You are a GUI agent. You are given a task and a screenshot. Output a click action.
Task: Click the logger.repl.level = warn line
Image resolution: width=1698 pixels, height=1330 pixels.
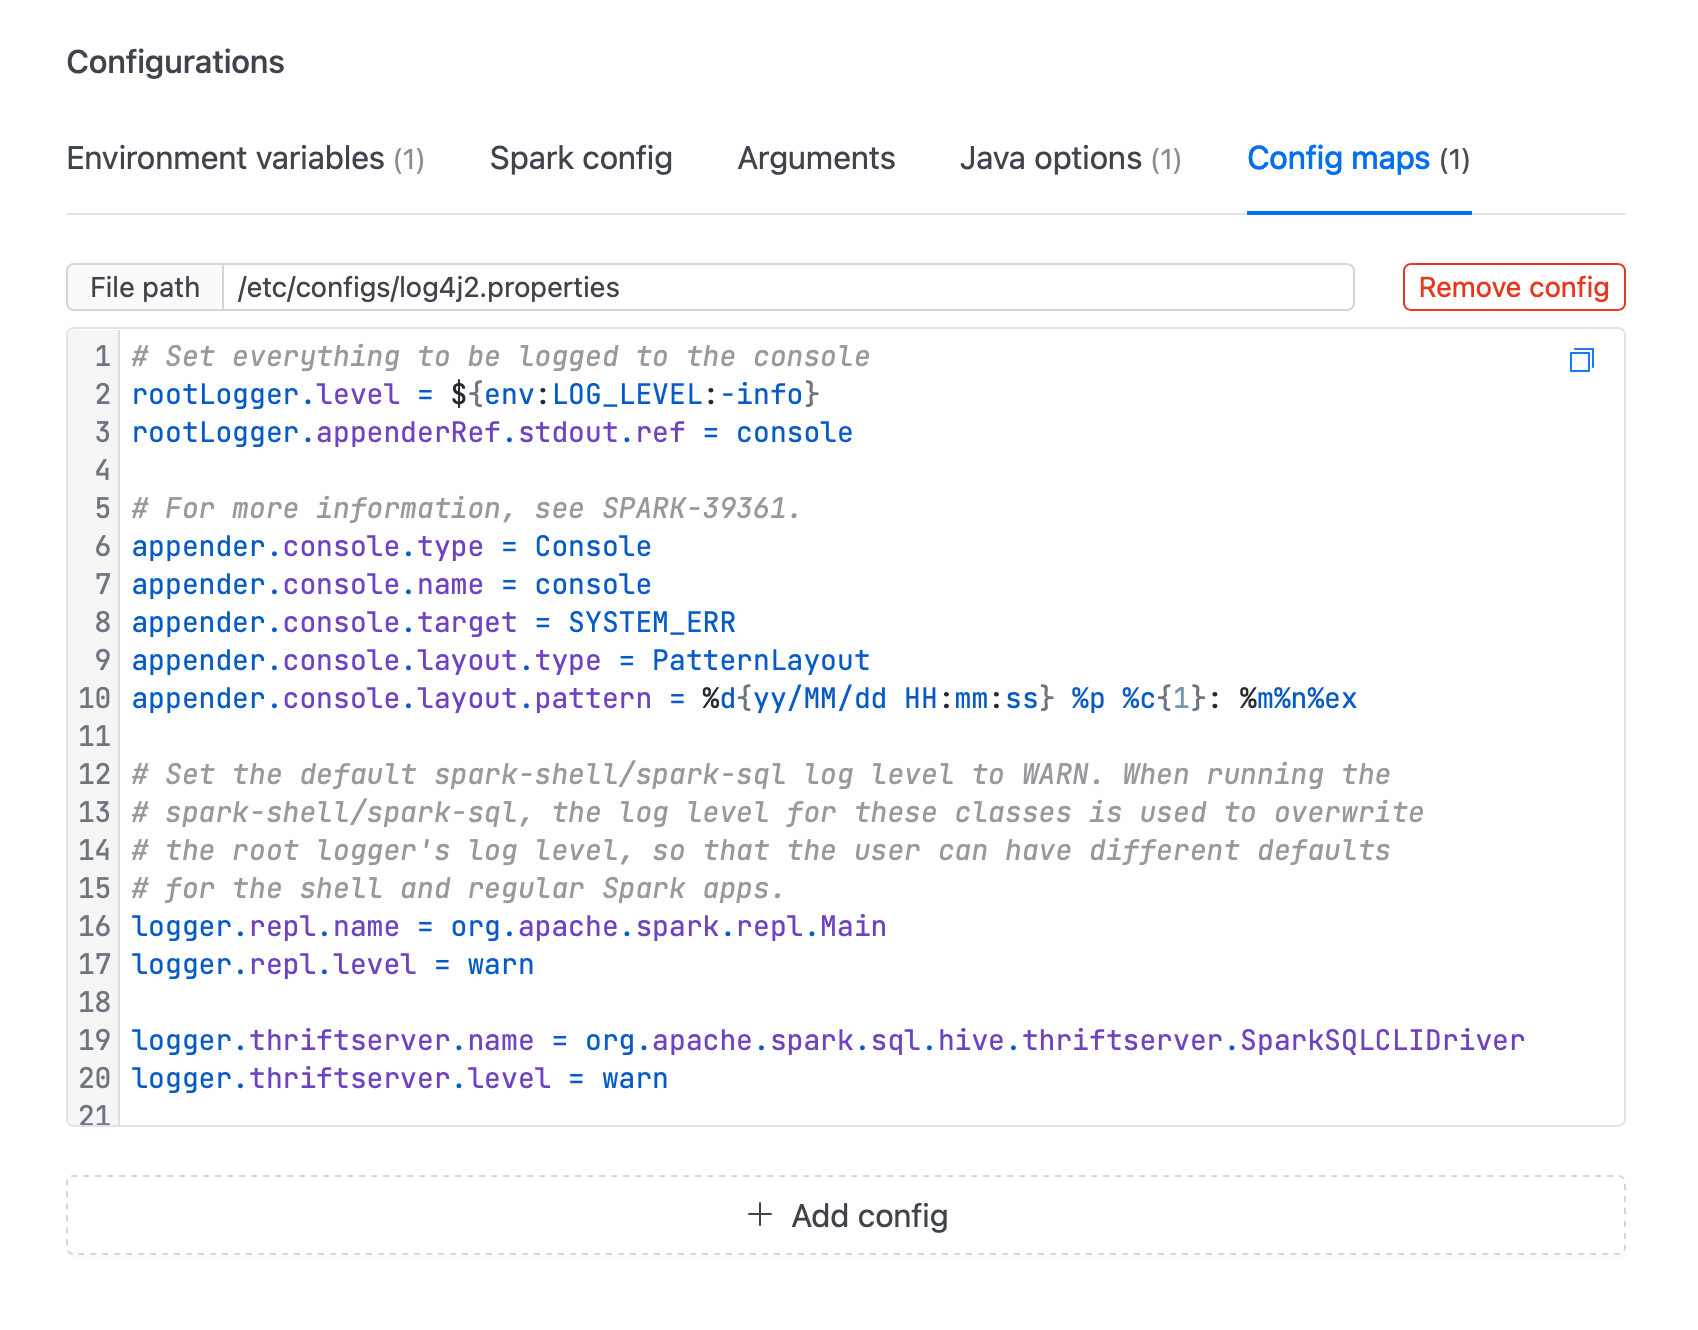(x=333, y=964)
